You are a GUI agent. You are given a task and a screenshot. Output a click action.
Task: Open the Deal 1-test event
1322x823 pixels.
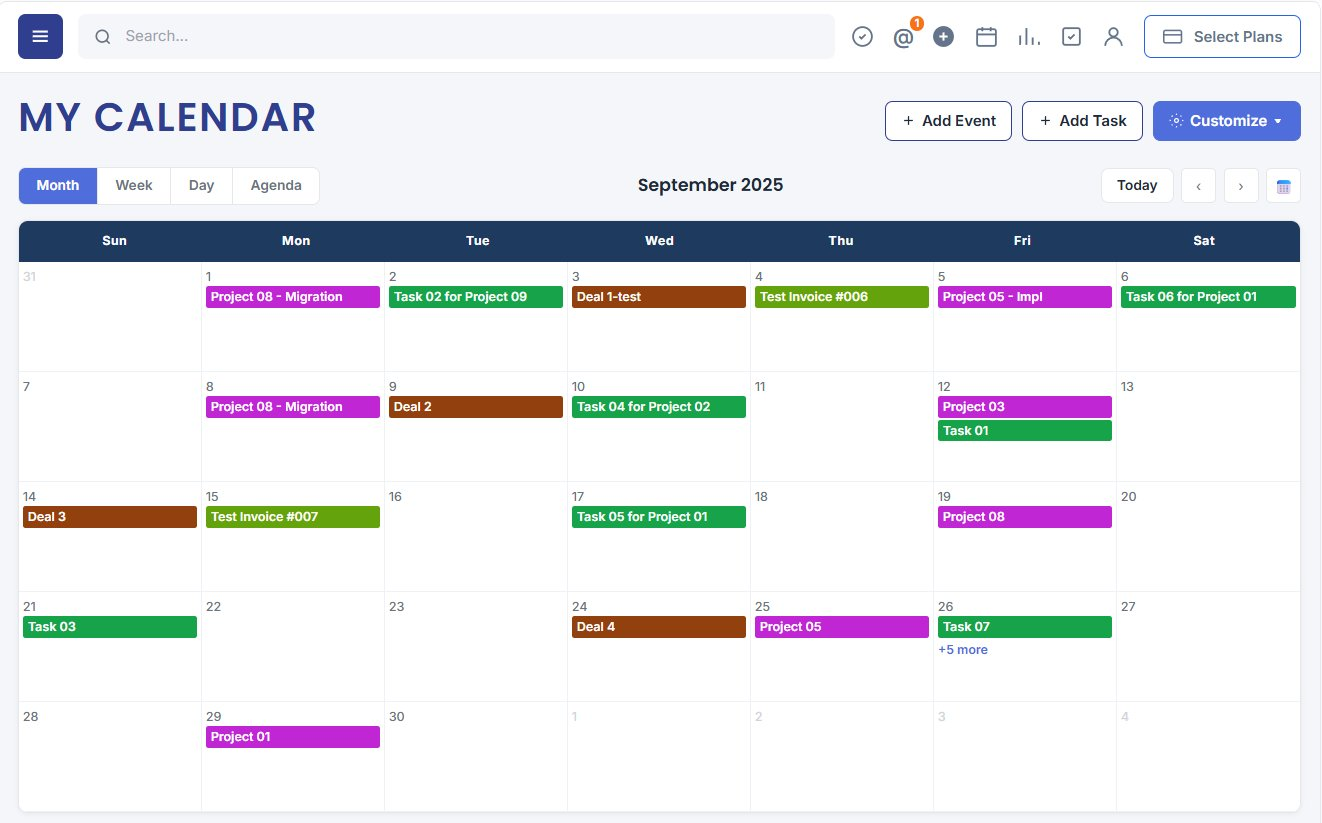coord(659,297)
